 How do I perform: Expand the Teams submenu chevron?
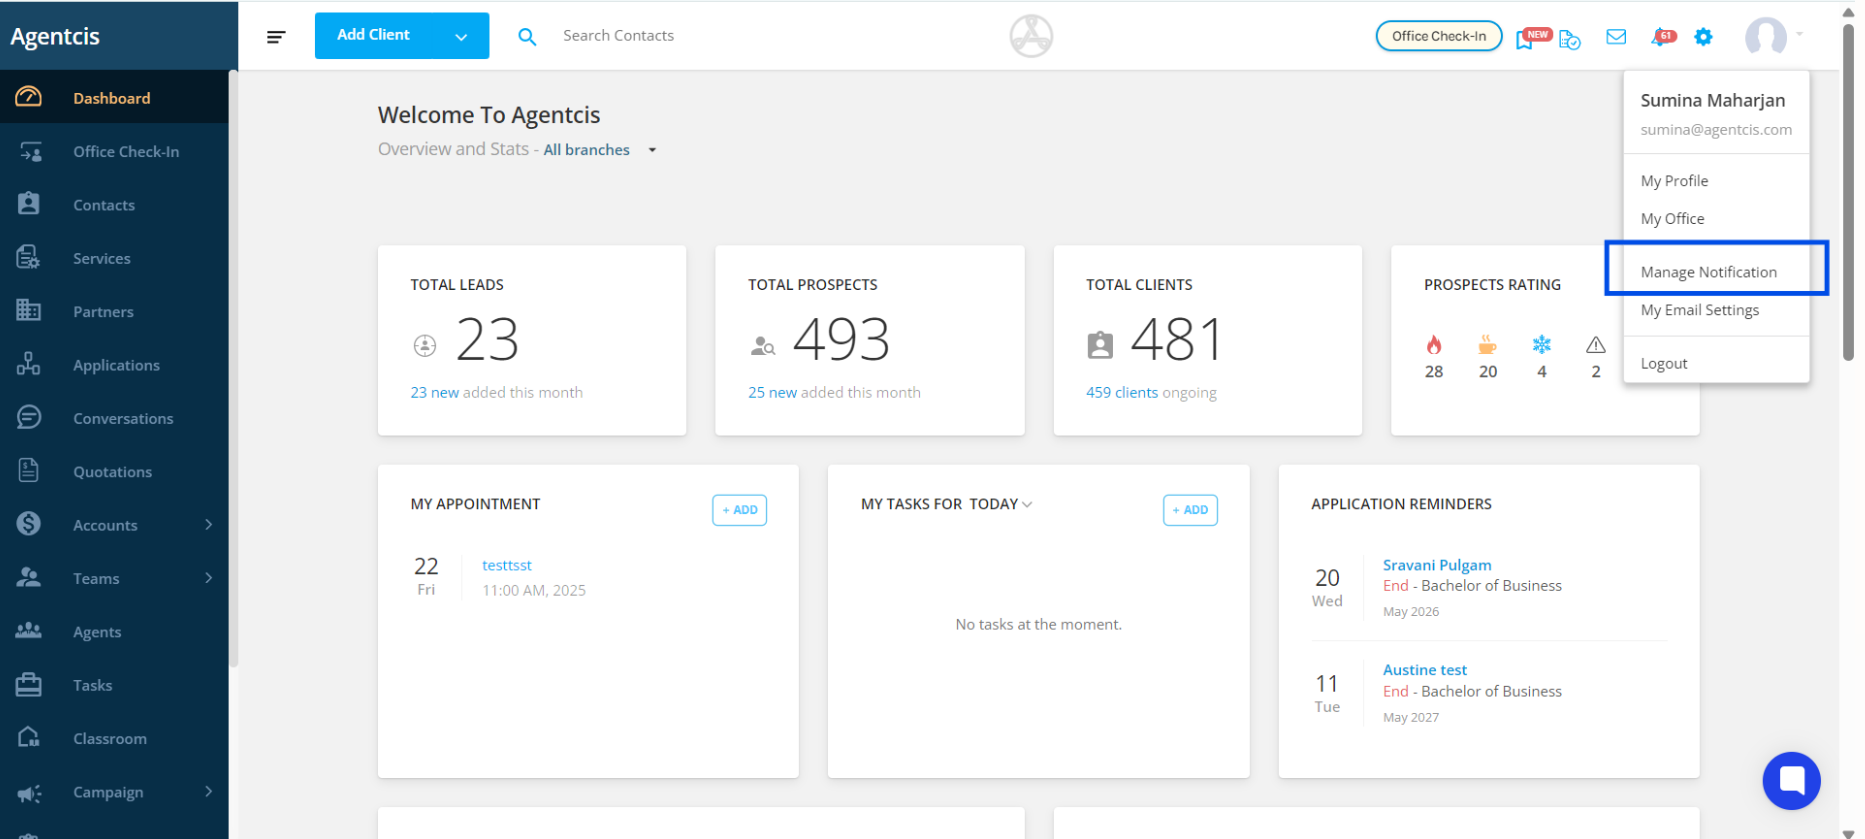(208, 578)
